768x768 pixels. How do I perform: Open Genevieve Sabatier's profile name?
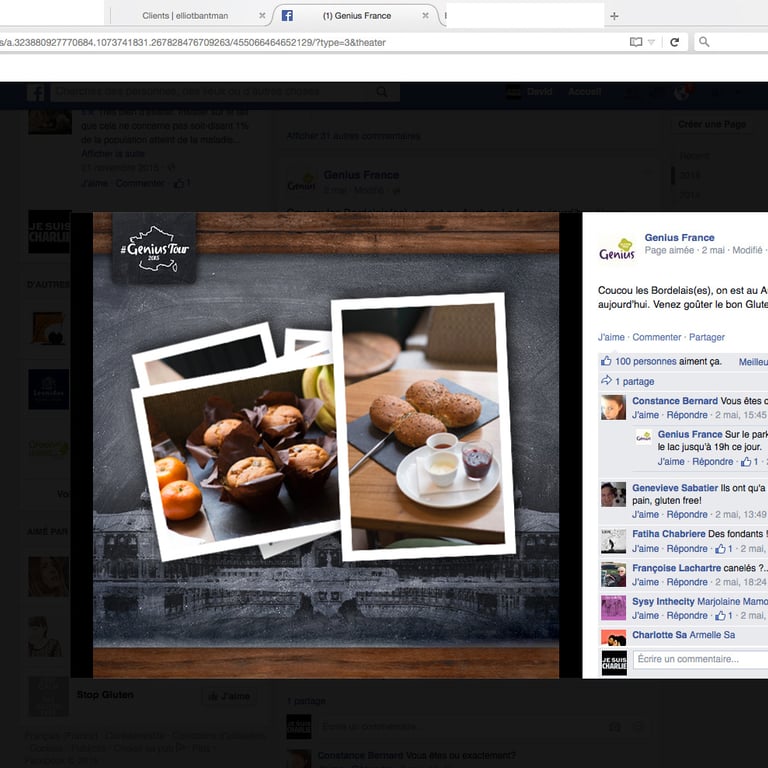click(x=675, y=488)
